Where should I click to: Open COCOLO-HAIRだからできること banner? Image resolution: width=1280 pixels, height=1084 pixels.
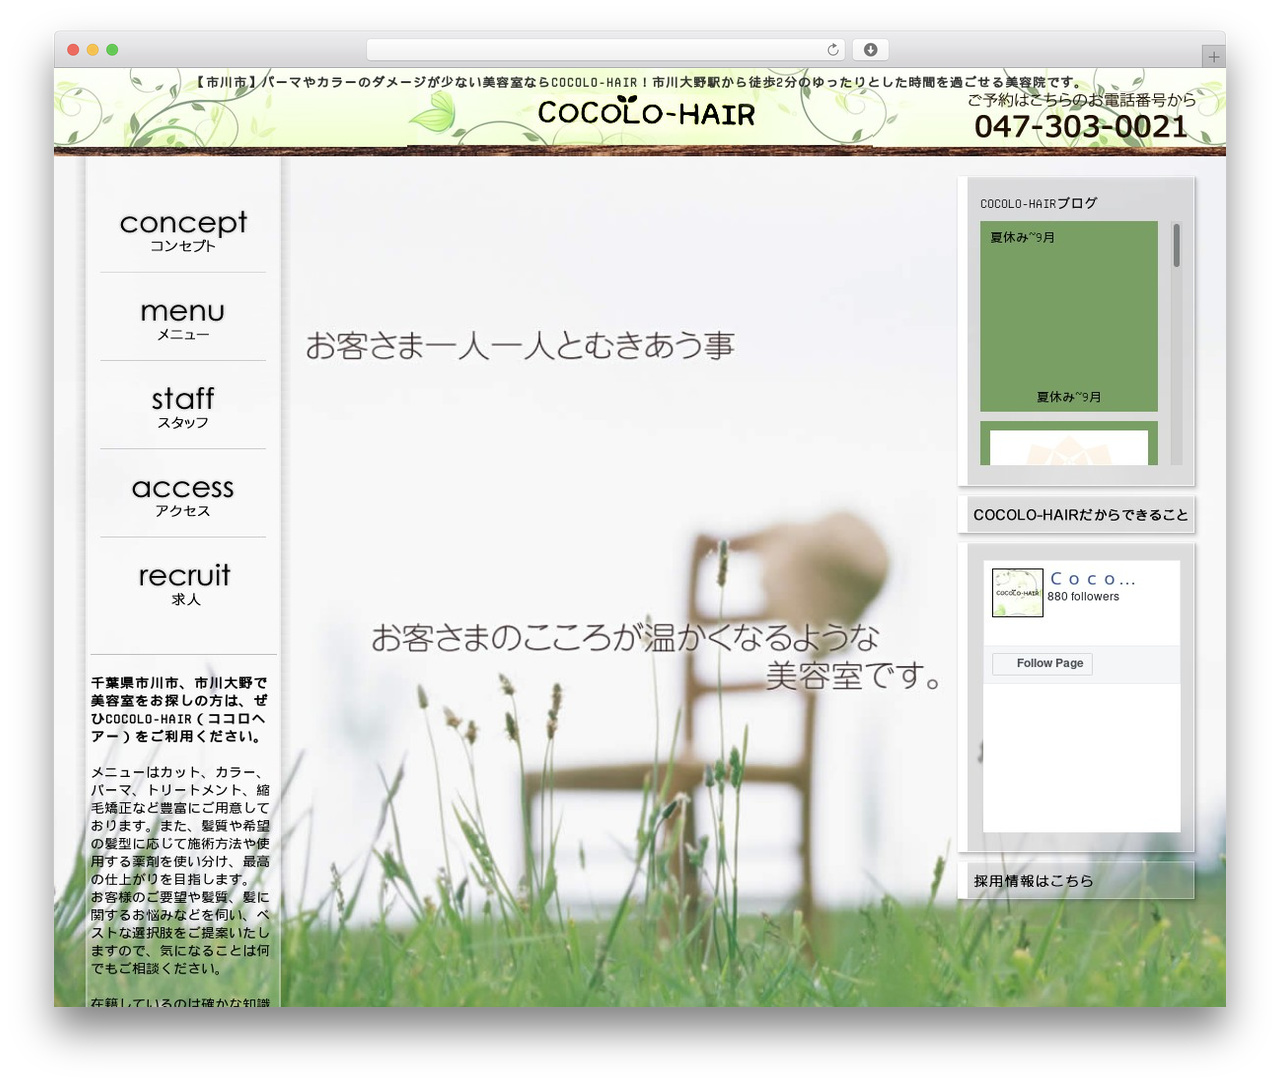[1076, 515]
